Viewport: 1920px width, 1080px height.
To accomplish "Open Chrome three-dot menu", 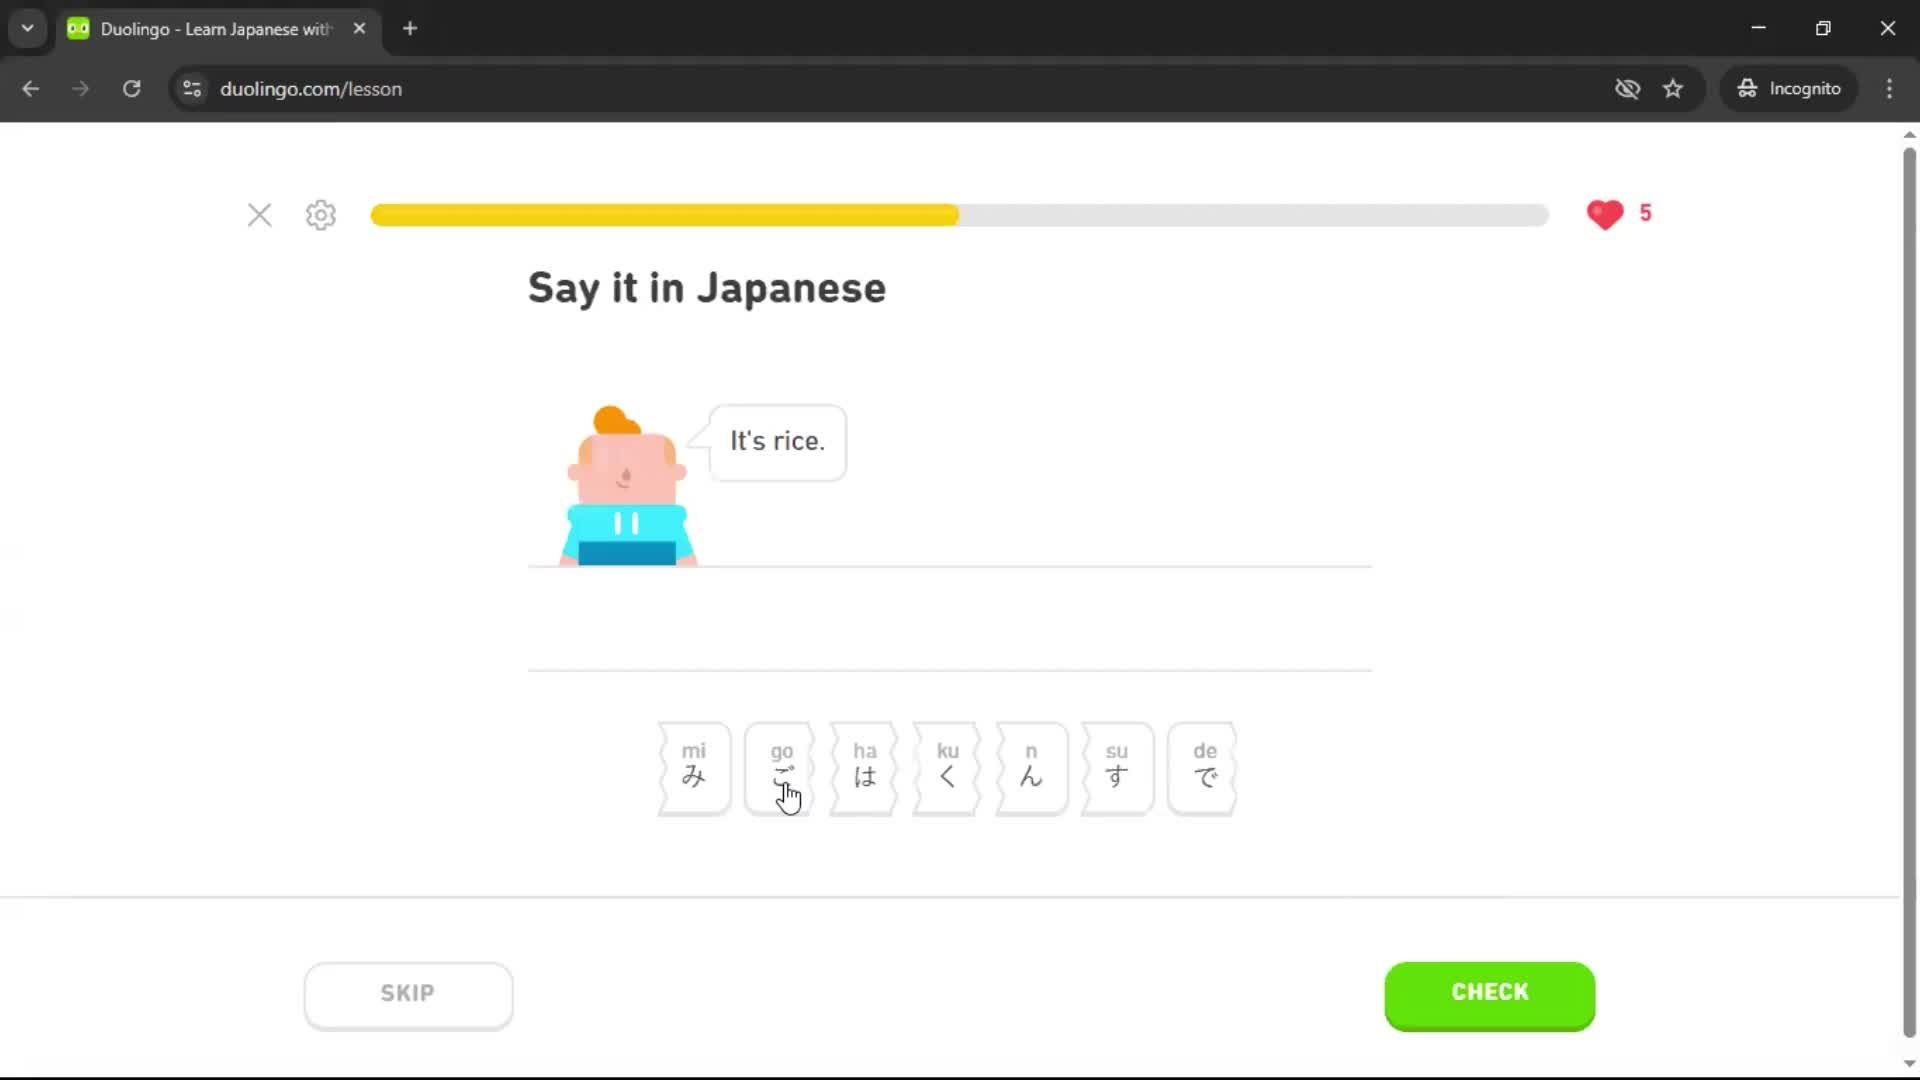I will [1889, 89].
